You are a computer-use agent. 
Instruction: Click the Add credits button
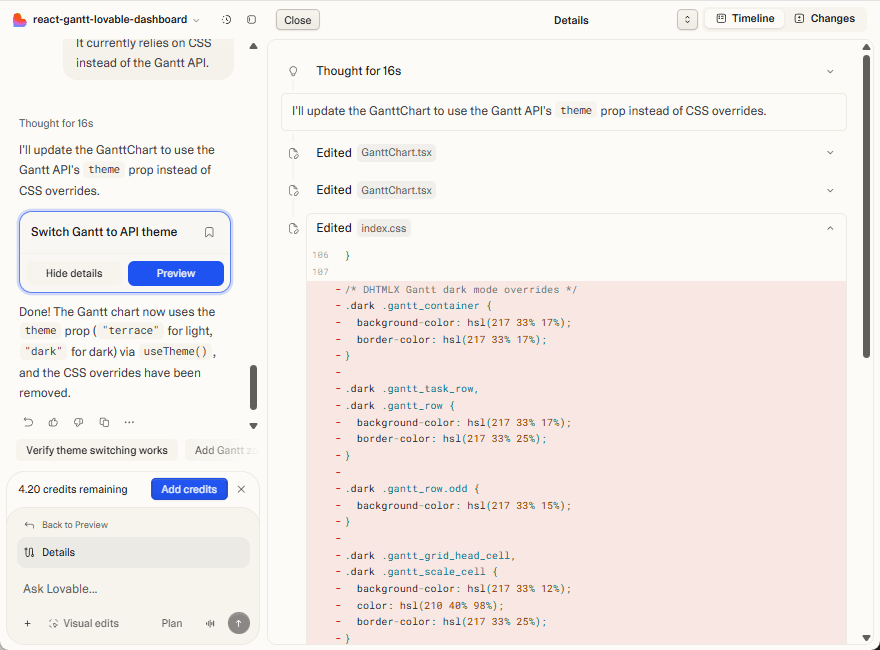(189, 489)
